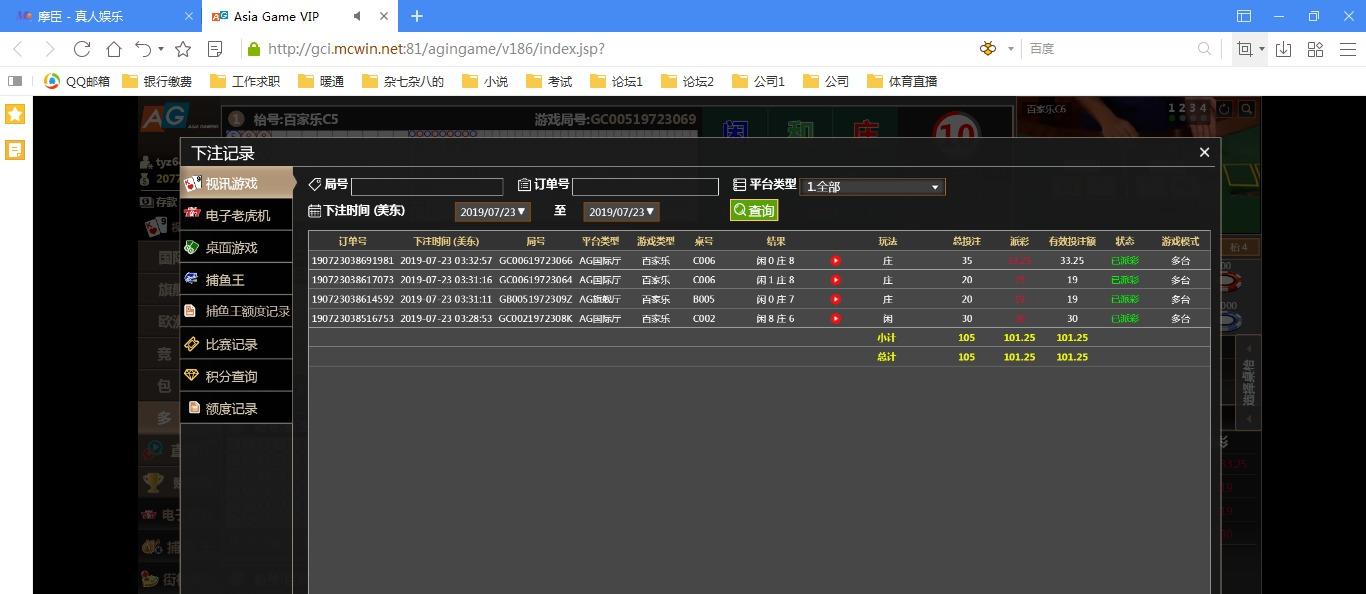Close the 下注记录 dialog
The width and height of the screenshot is (1366, 594).
click(x=1204, y=152)
